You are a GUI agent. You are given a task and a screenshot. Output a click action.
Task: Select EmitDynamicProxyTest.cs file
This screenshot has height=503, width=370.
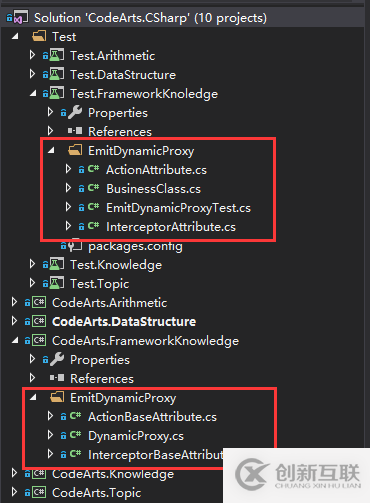point(178,208)
